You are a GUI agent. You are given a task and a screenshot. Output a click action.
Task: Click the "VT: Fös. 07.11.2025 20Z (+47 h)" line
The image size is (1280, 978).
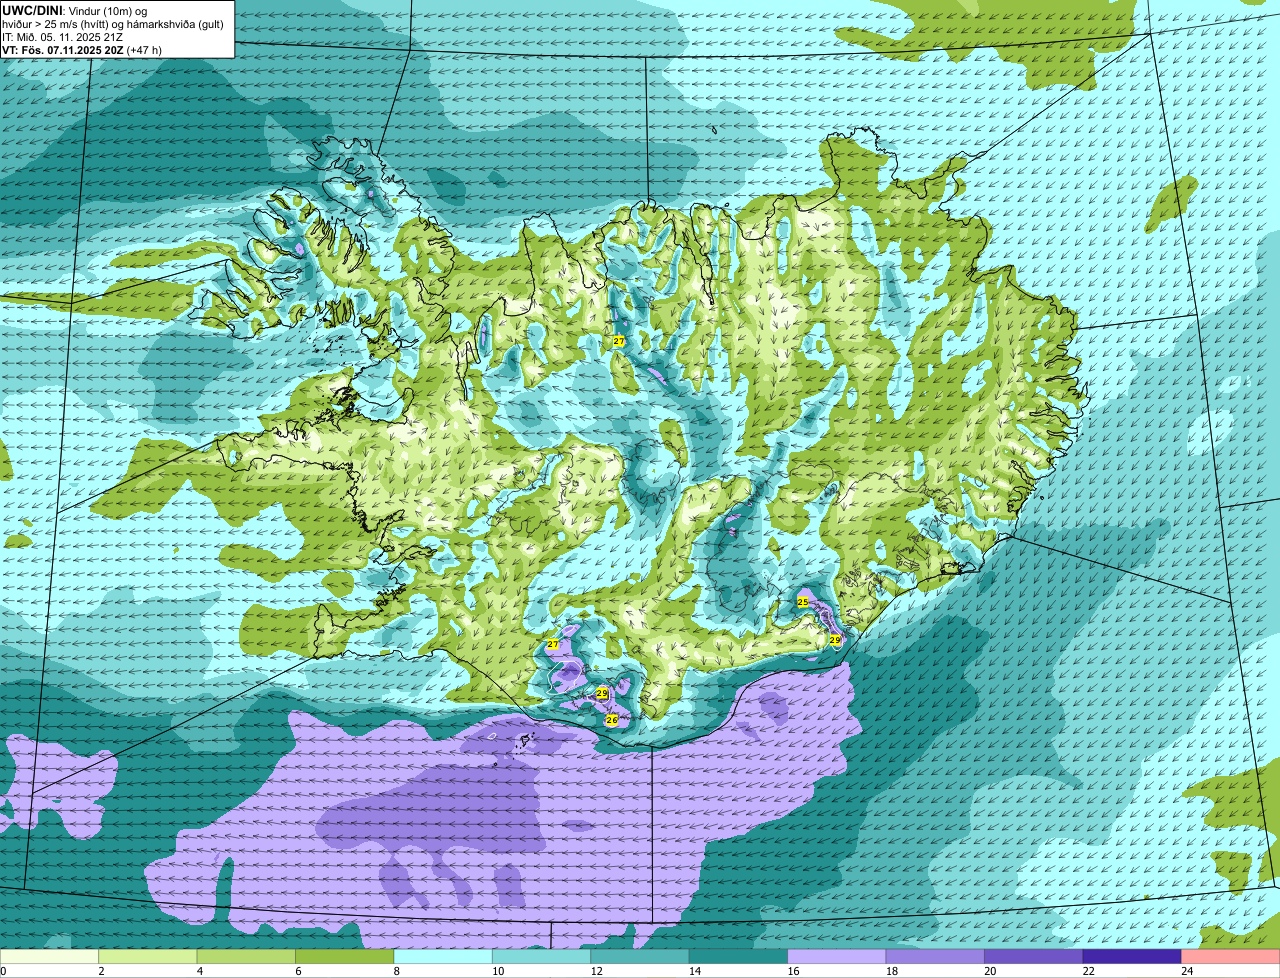(82, 50)
